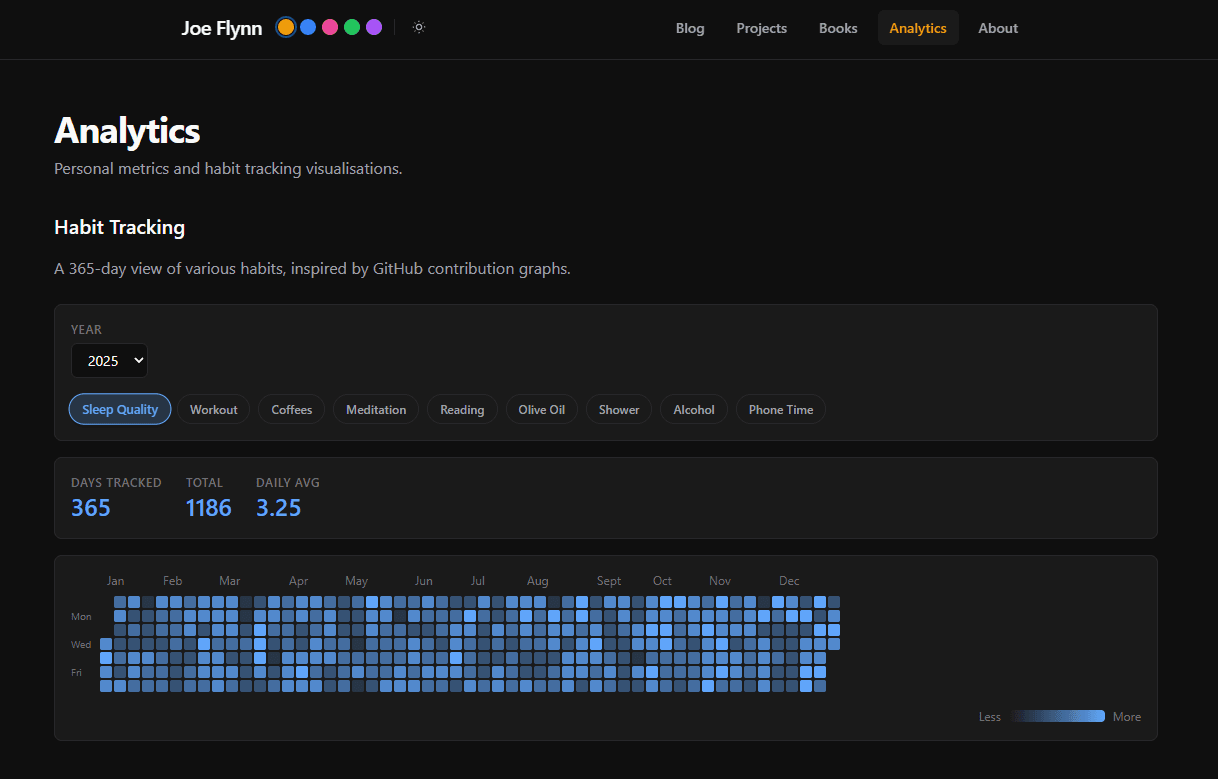Choose the Olive Oil habit
The width and height of the screenshot is (1218, 779).
[x=542, y=409]
